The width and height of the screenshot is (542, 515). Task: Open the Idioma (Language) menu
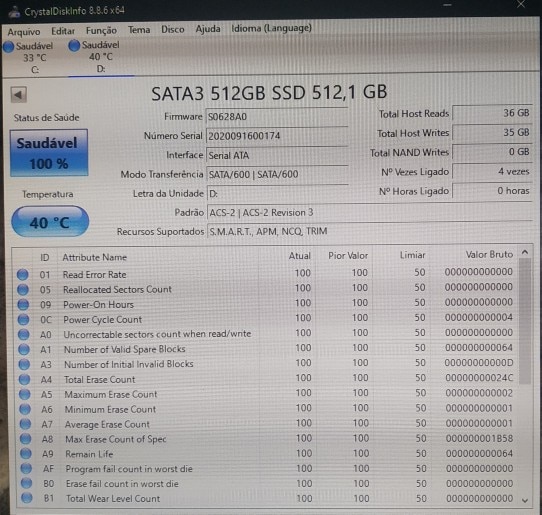tap(271, 28)
